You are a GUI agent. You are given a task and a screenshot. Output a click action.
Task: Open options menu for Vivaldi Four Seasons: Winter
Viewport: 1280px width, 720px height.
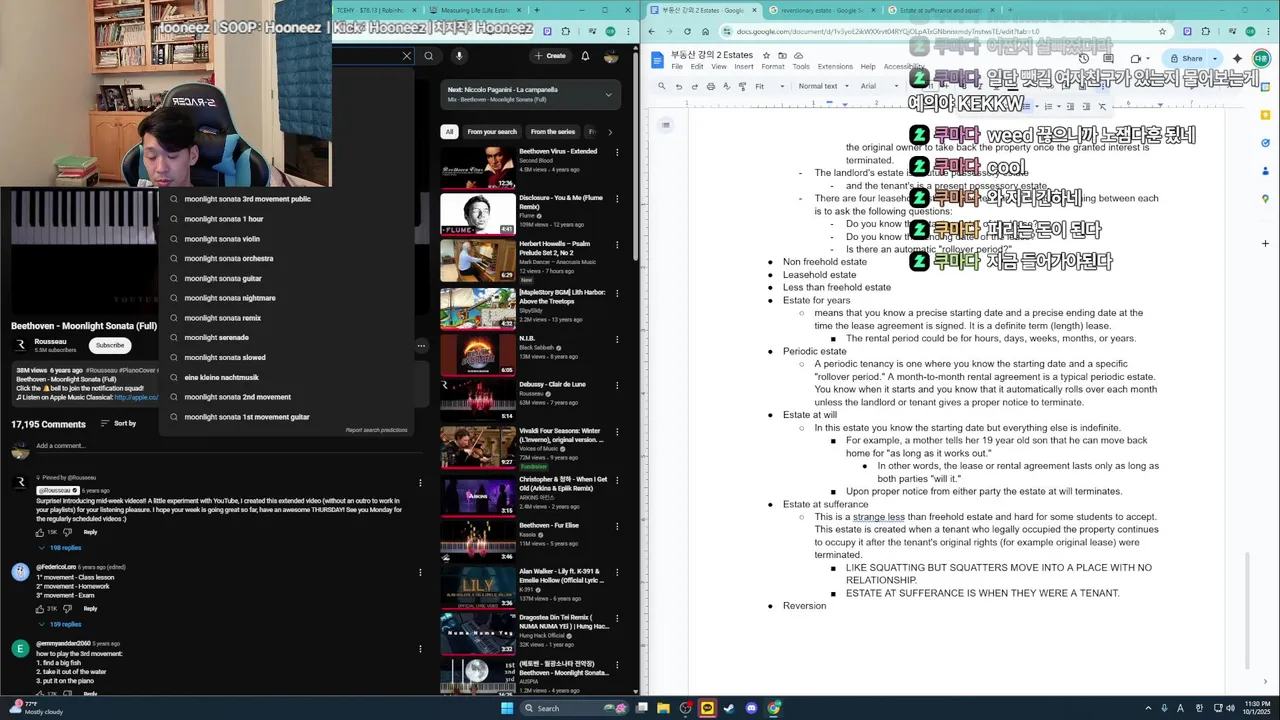pyautogui.click(x=617, y=432)
